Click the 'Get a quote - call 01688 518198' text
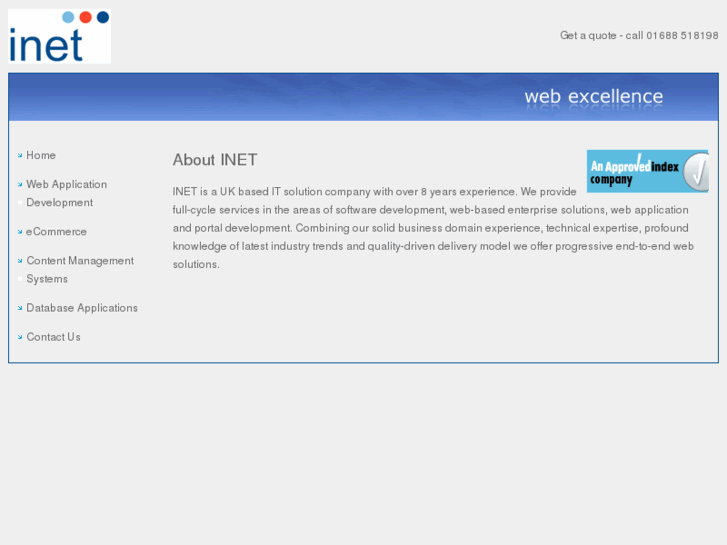The width and height of the screenshot is (727, 545). click(639, 36)
